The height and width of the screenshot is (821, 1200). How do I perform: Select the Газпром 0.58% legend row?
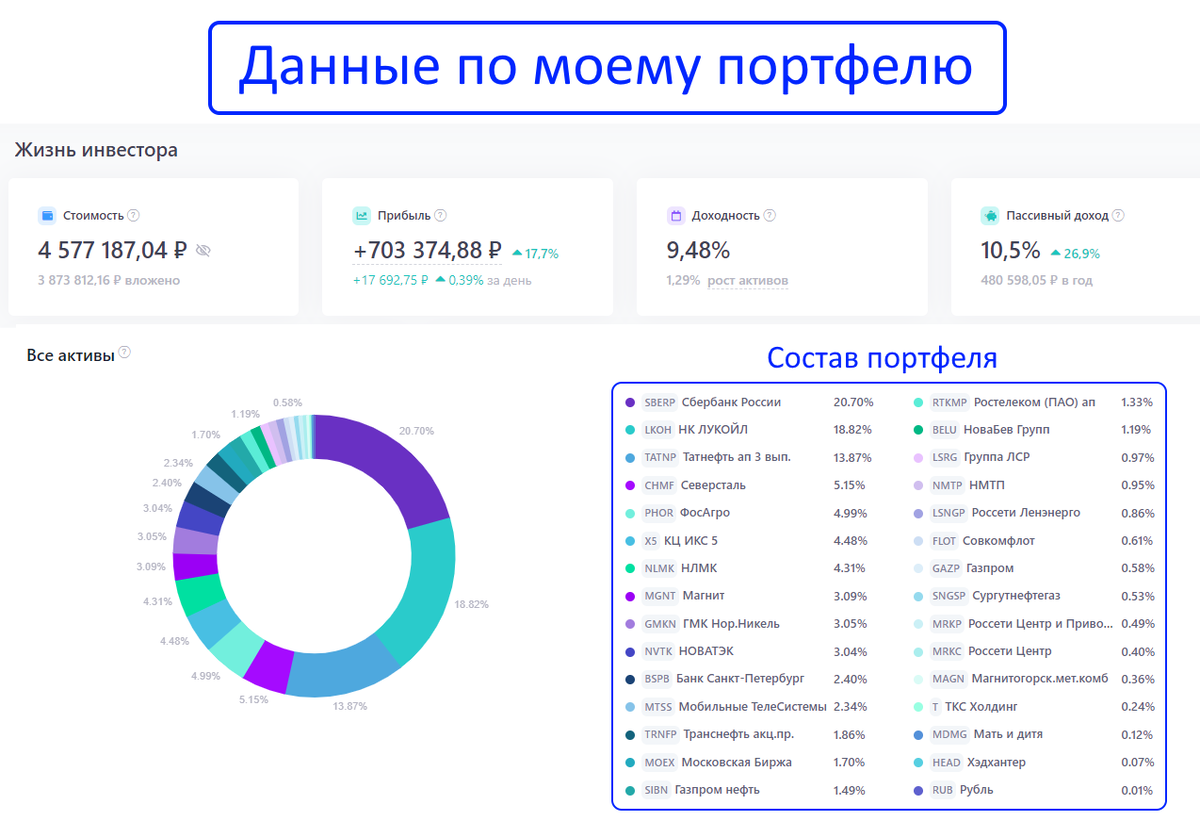pos(1034,568)
